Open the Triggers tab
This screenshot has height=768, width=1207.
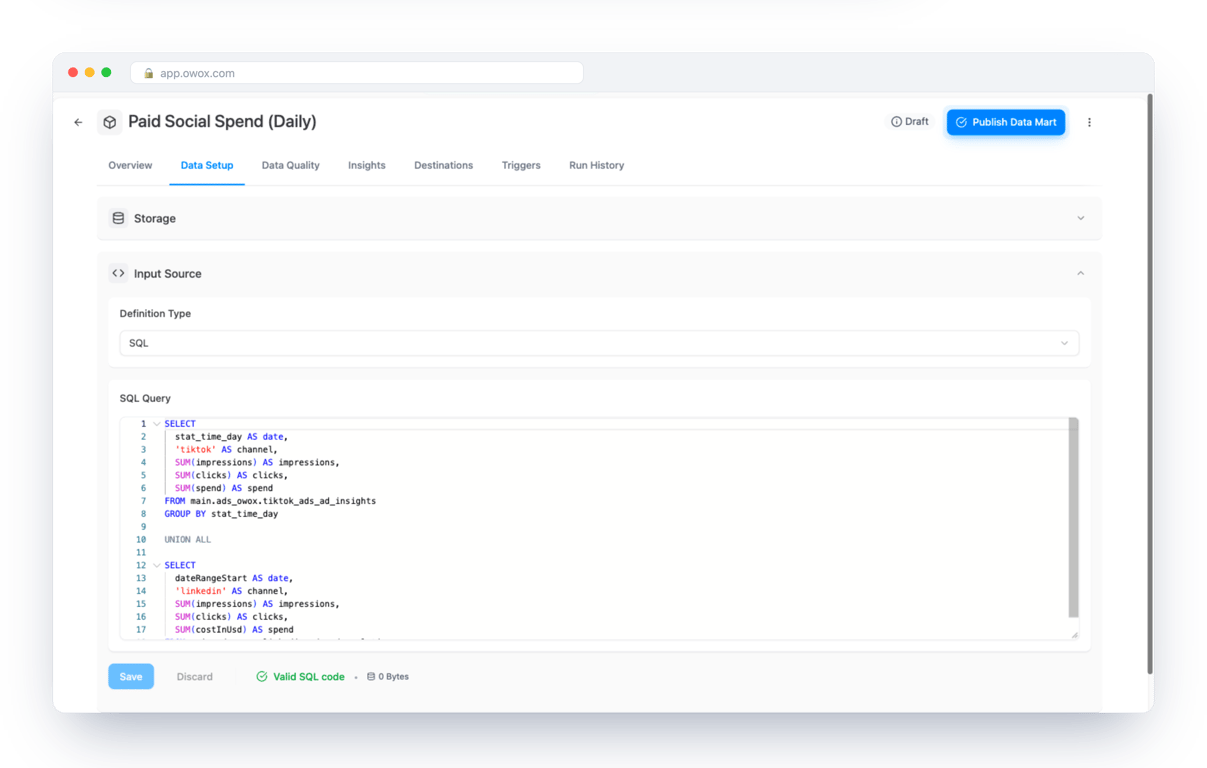[521, 165]
